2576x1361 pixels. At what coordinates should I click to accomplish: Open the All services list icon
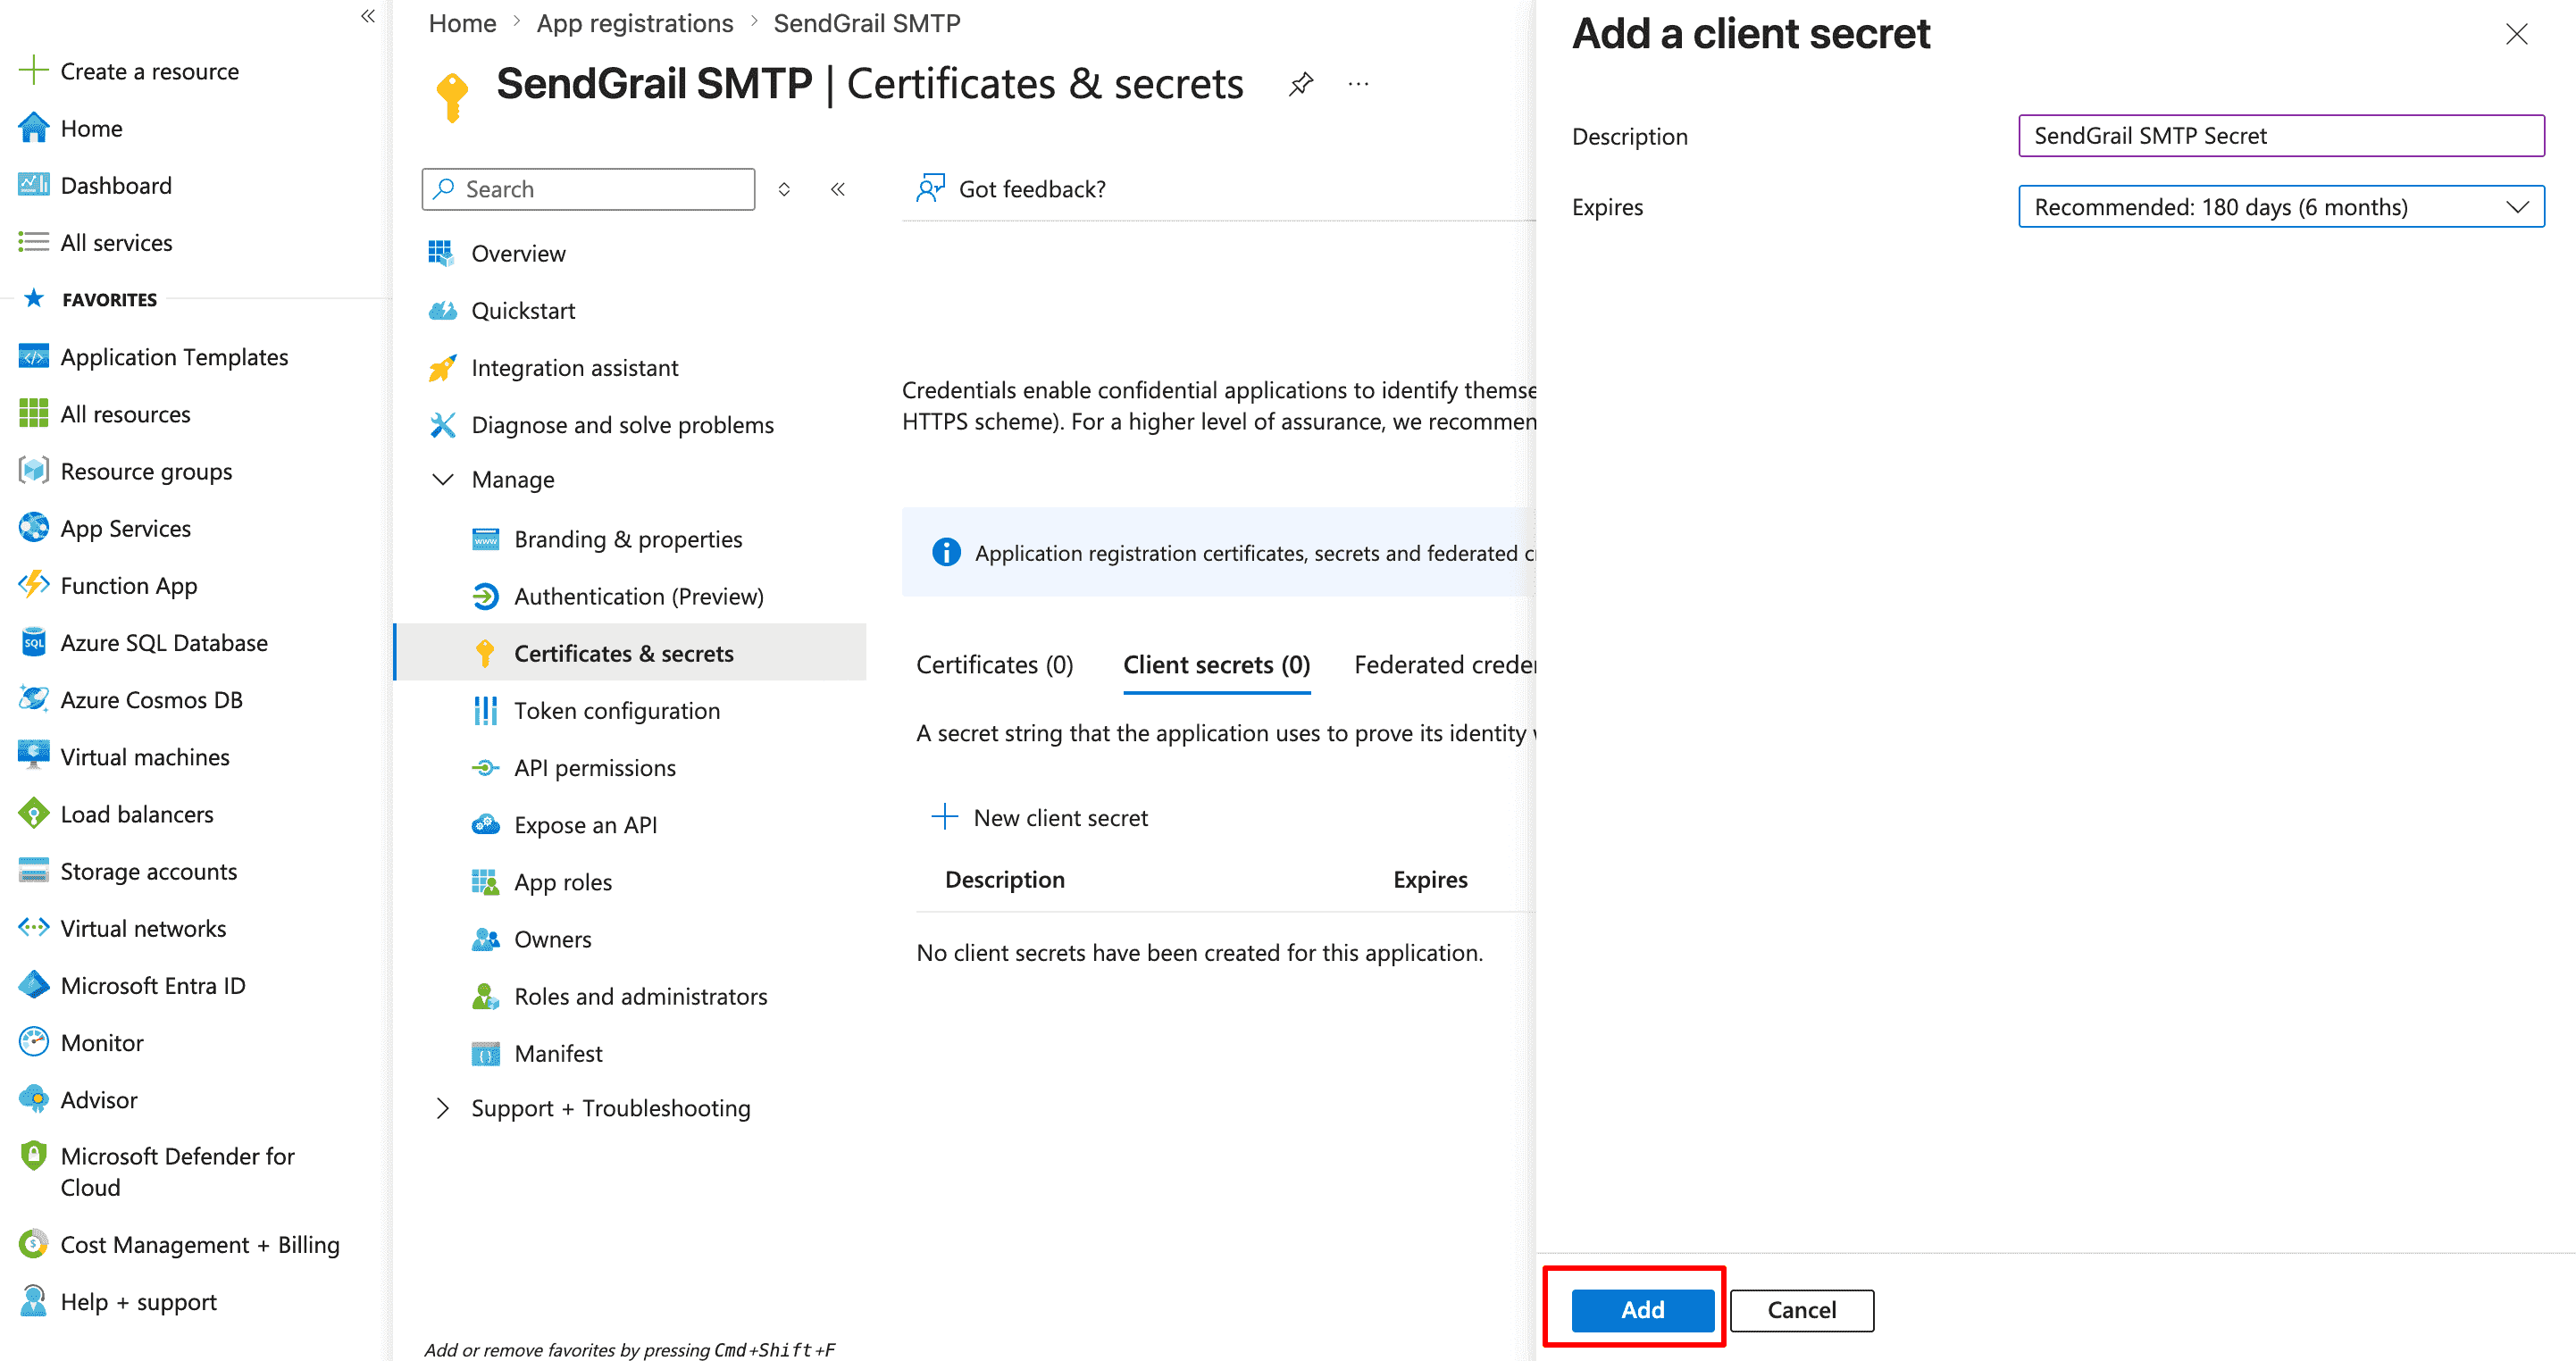(x=33, y=242)
